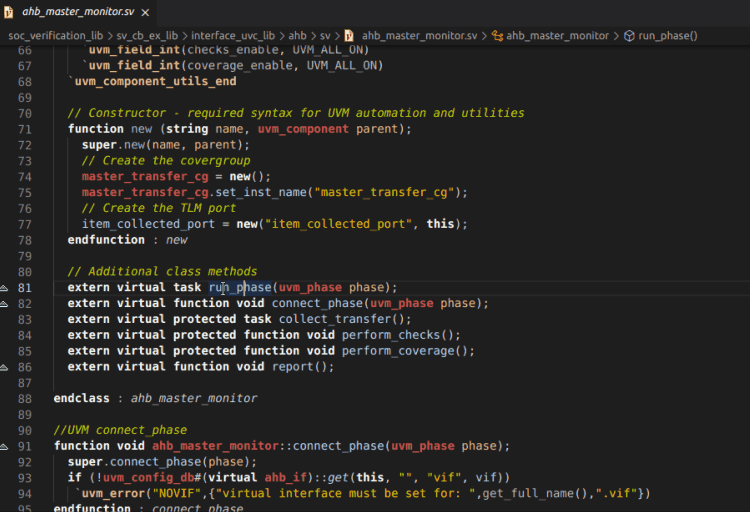Click "//UVM connect_phase" comment on line 90

click(120, 430)
